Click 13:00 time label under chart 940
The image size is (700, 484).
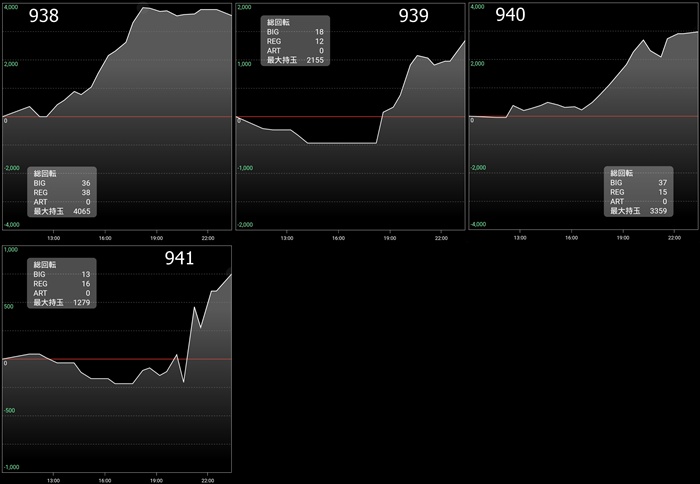pyautogui.click(x=520, y=238)
